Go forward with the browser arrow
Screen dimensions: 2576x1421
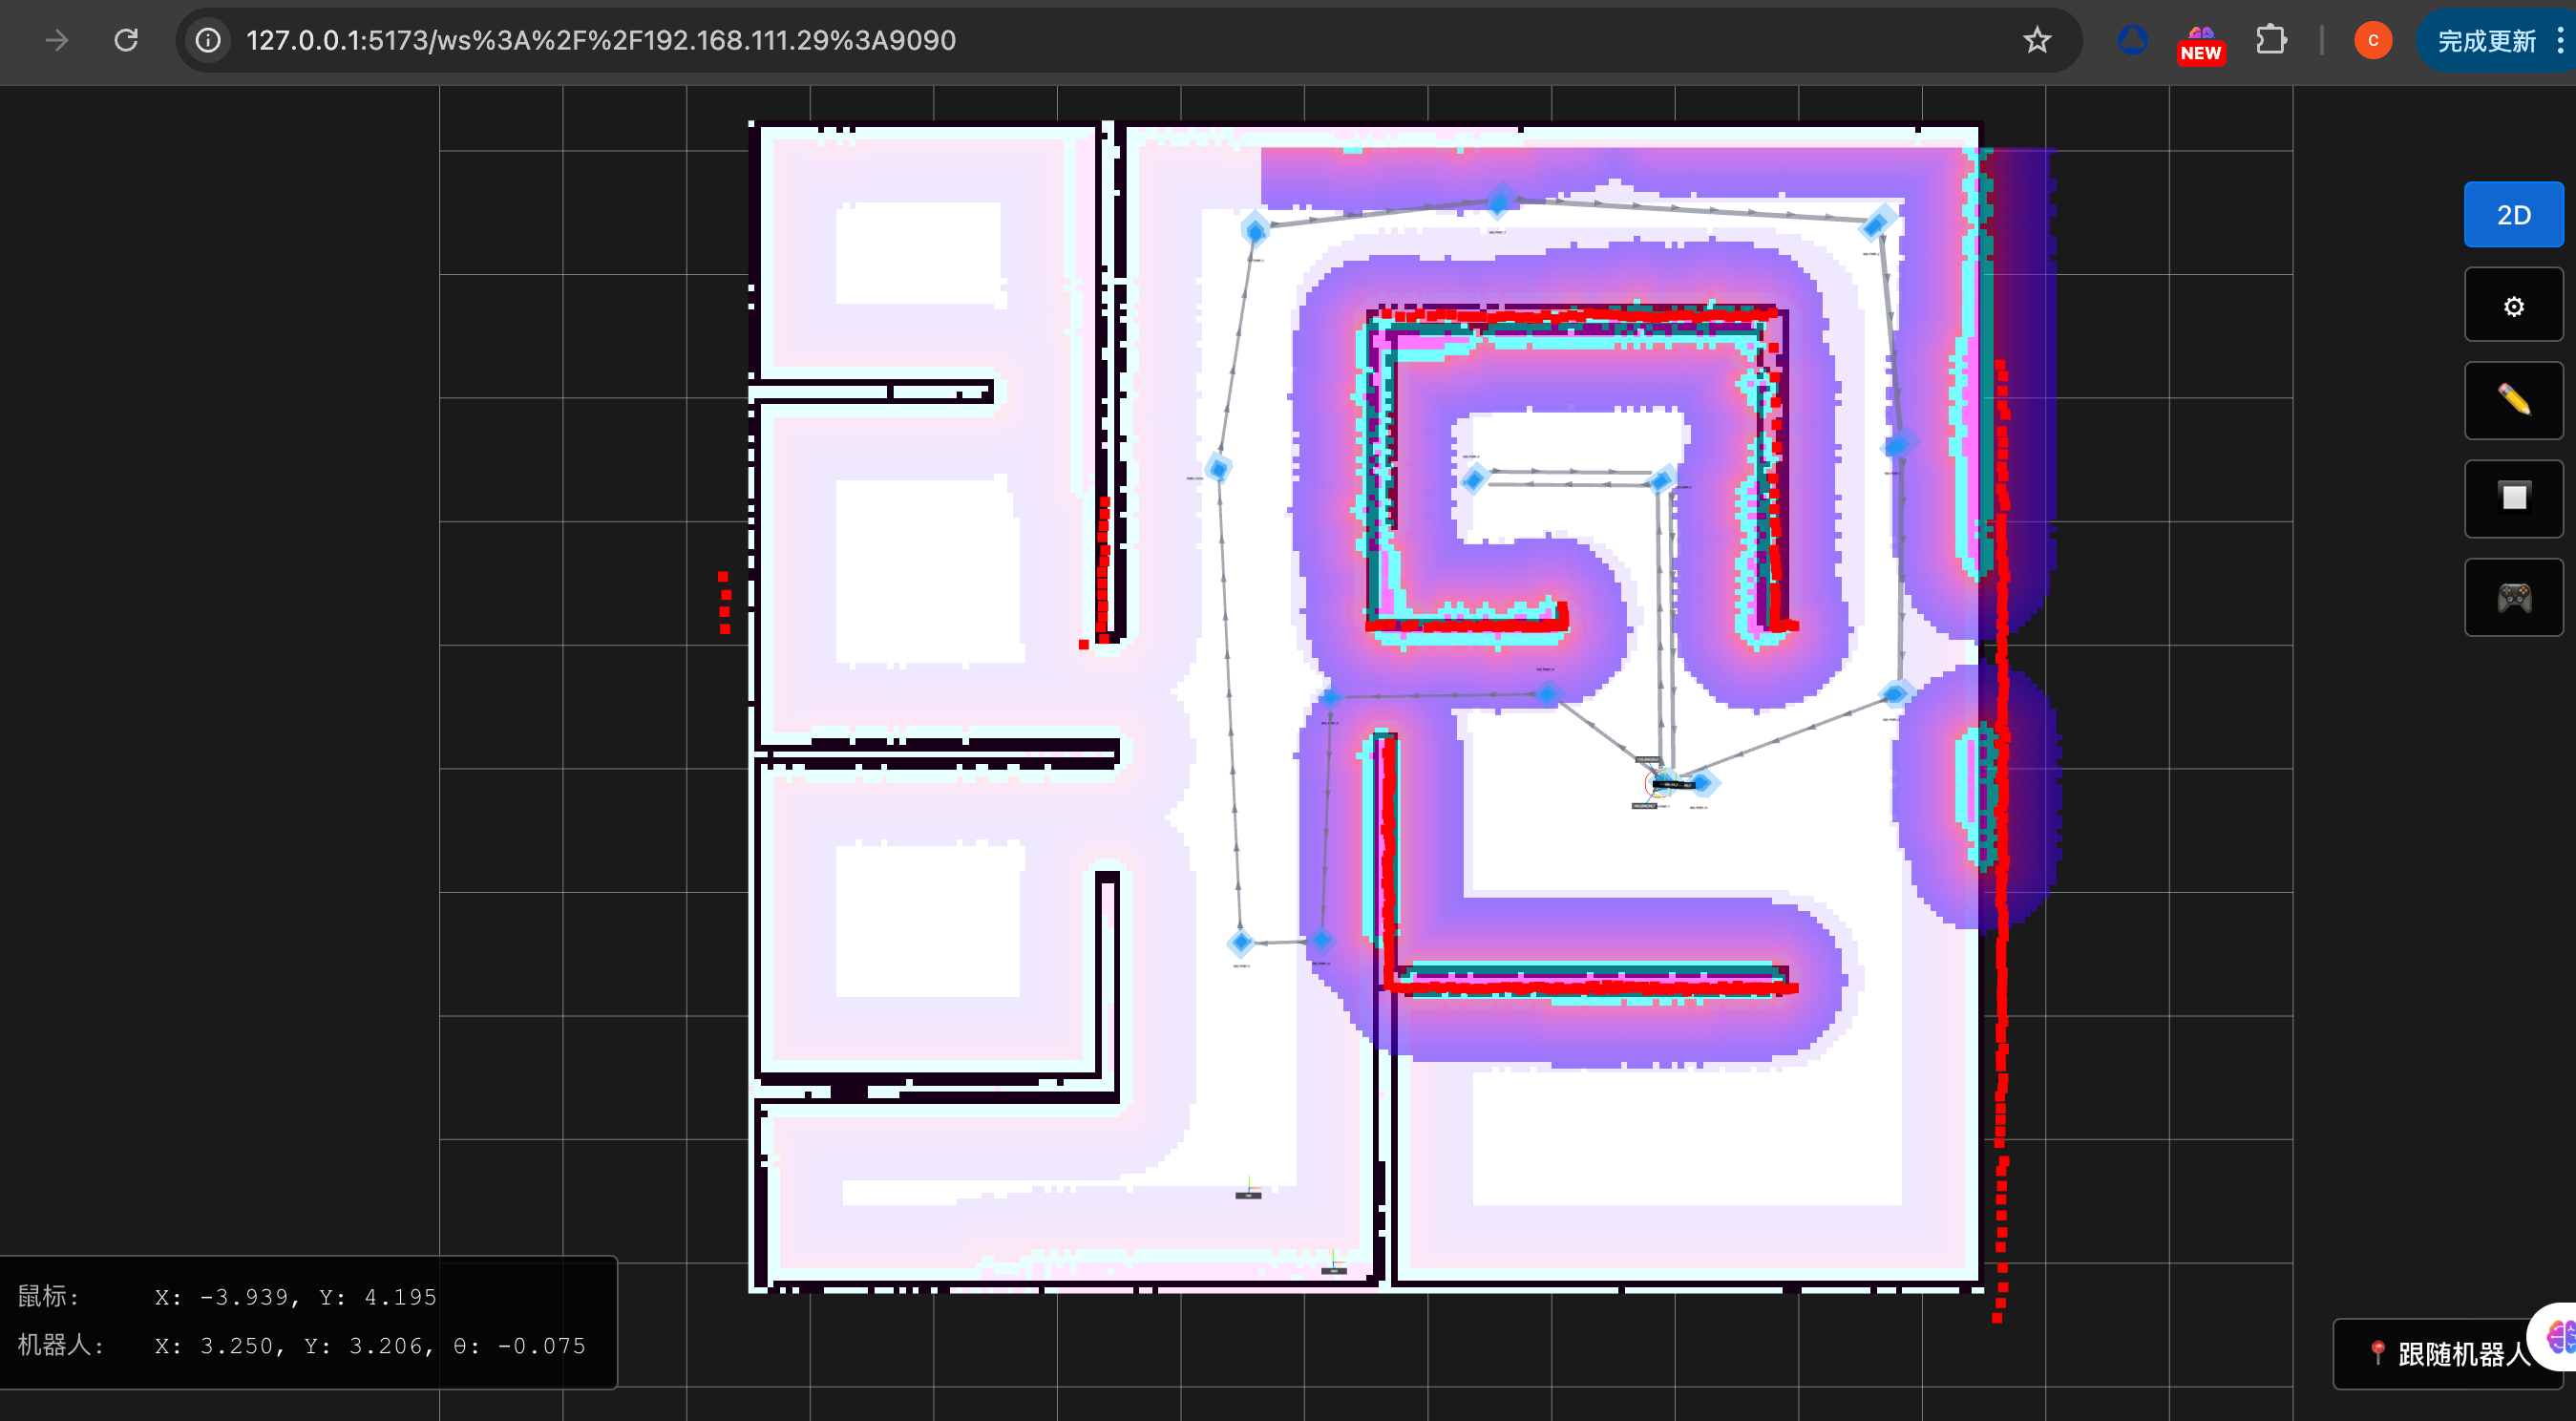(57, 40)
